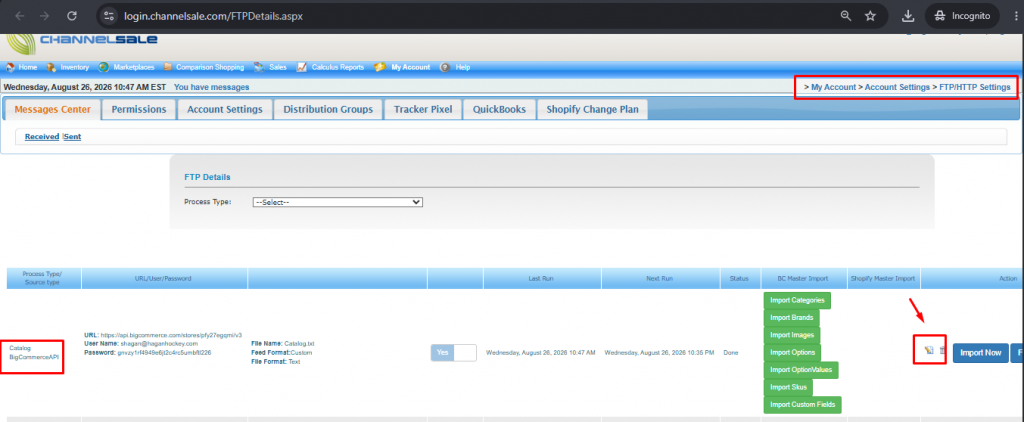Viewport: 1024px width, 422px height.
Task: Open browser downloads icon
Action: tap(908, 16)
